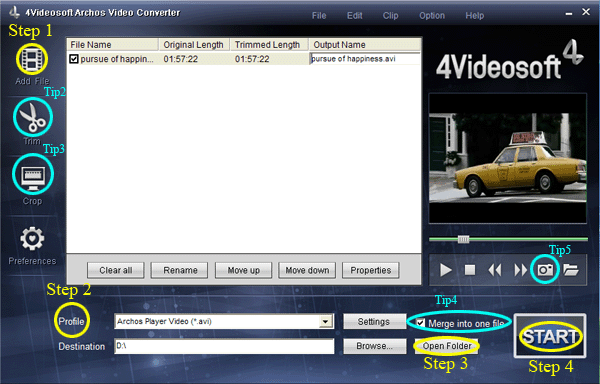The height and width of the screenshot is (384, 600).
Task: Open the Clip menu
Action: pos(390,16)
